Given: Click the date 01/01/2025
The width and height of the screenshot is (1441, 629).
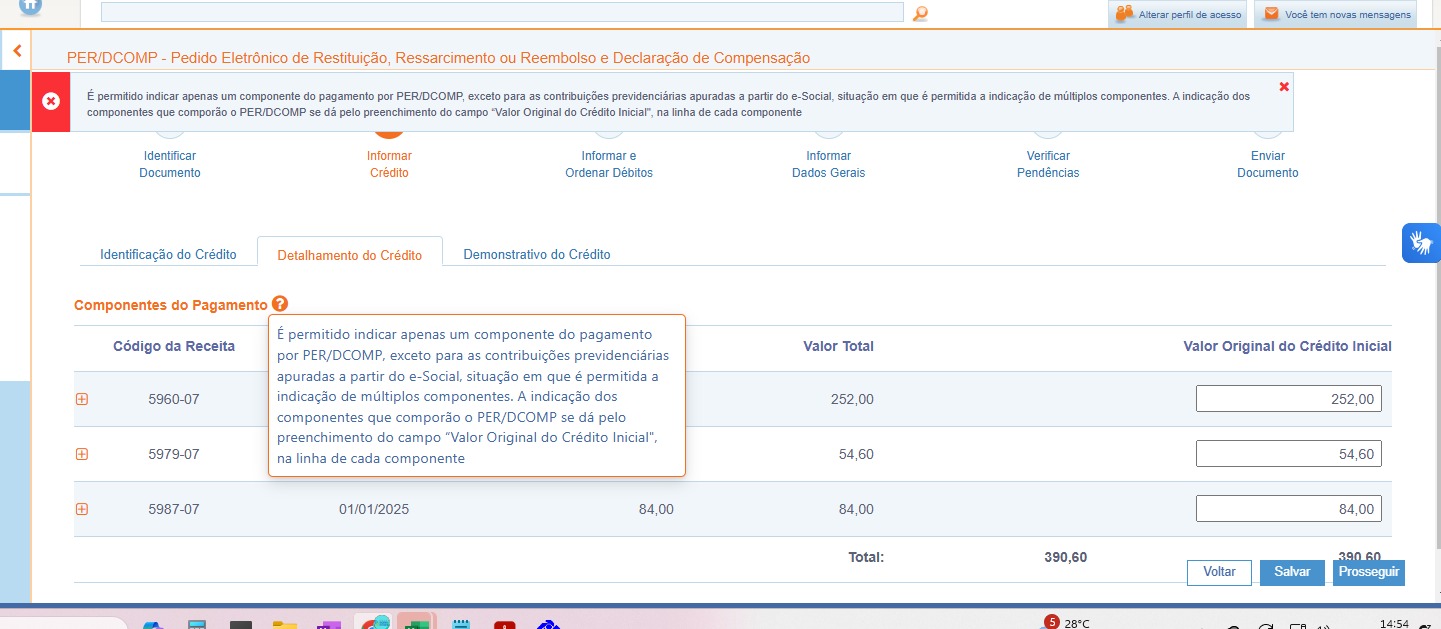Looking at the screenshot, I should pos(374,509).
